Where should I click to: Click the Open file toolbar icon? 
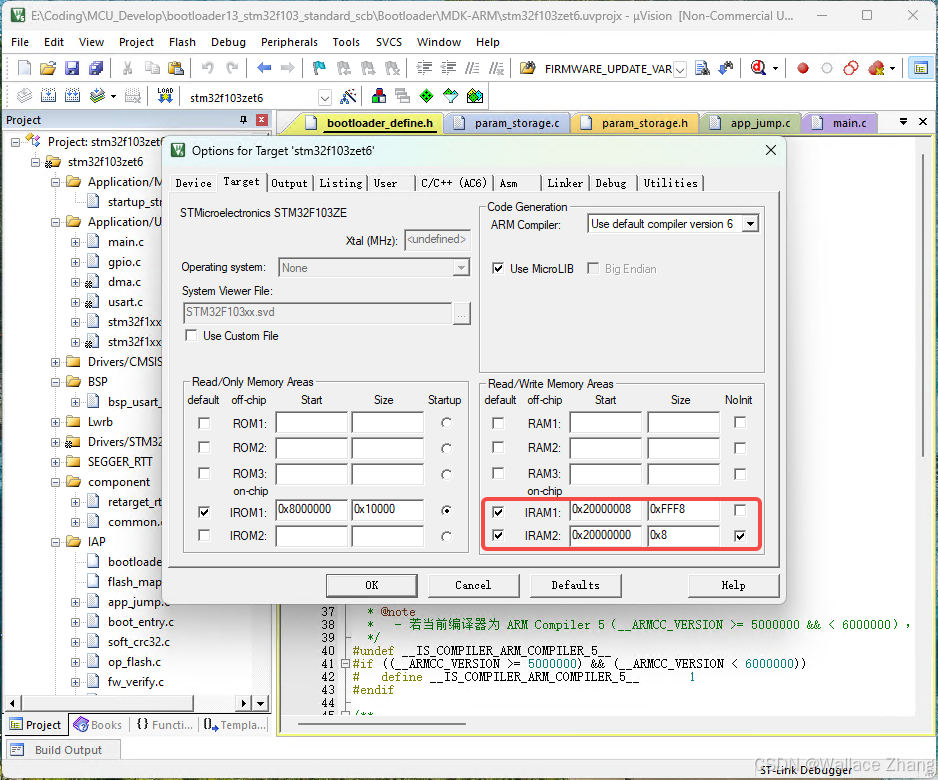click(x=48, y=68)
